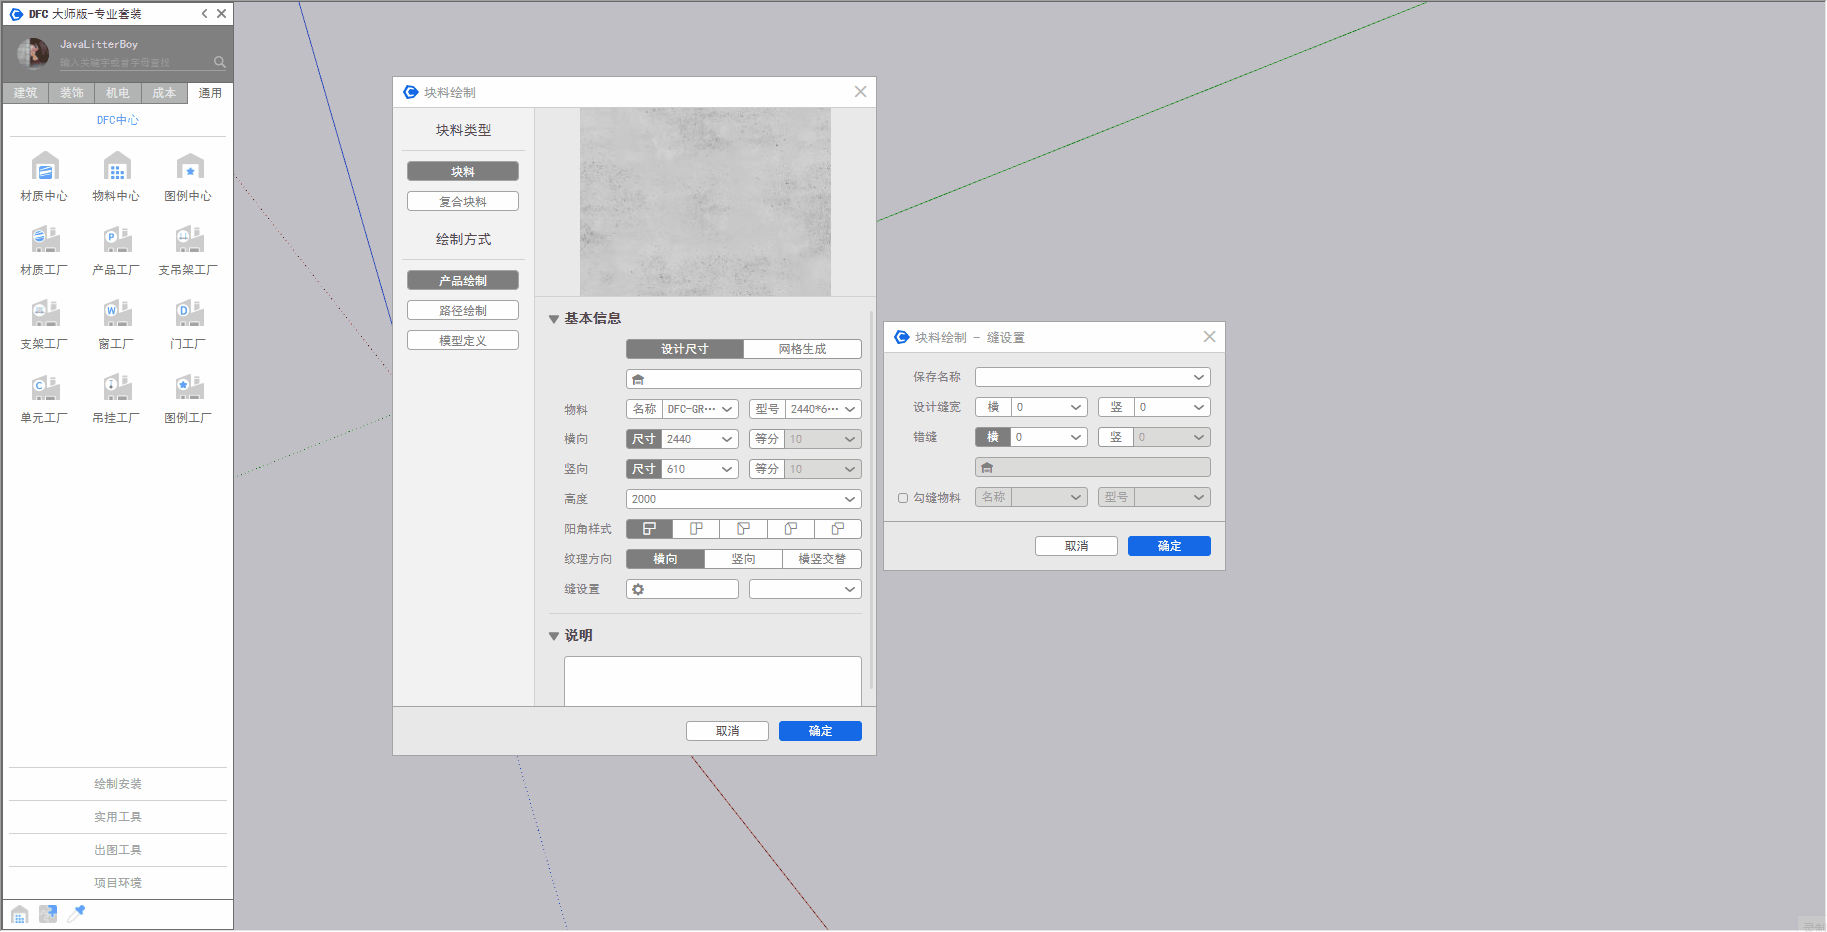Expand the 高度 dropdown

point(849,499)
